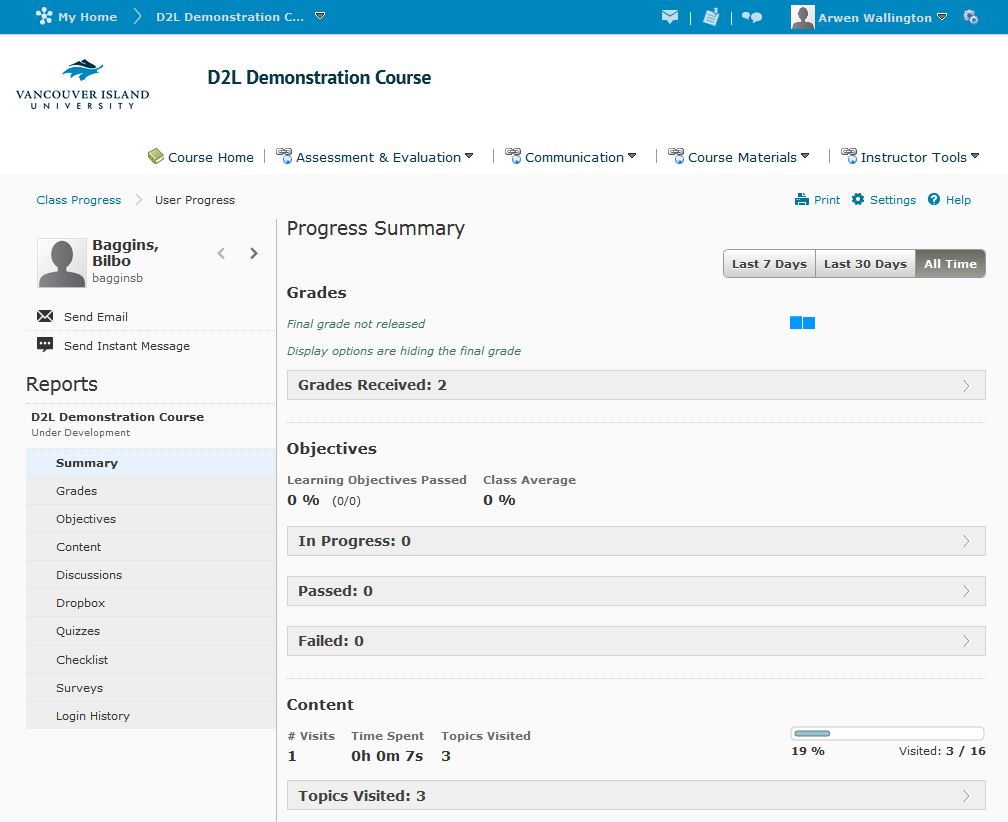This screenshot has width=1008, height=822.
Task: Click the Assessment & Evaluation link icon
Action: (284, 156)
